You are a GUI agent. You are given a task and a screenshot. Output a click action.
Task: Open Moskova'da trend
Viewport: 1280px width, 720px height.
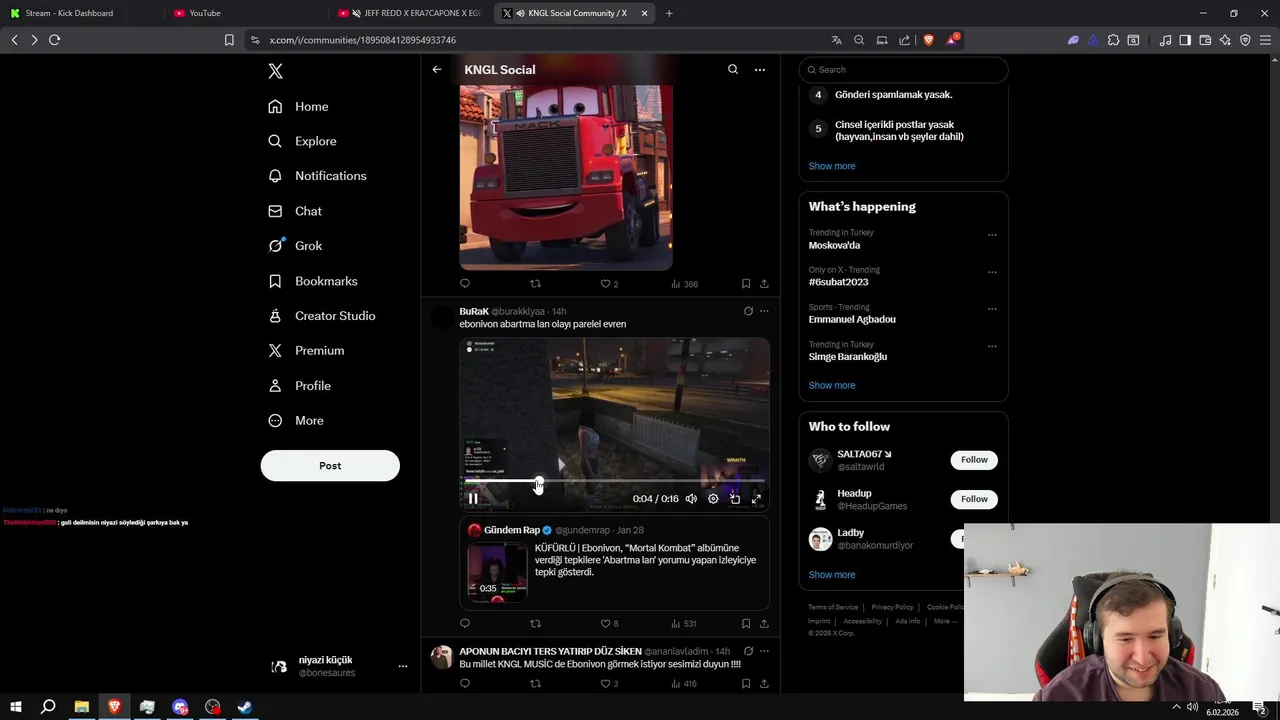[x=834, y=245]
